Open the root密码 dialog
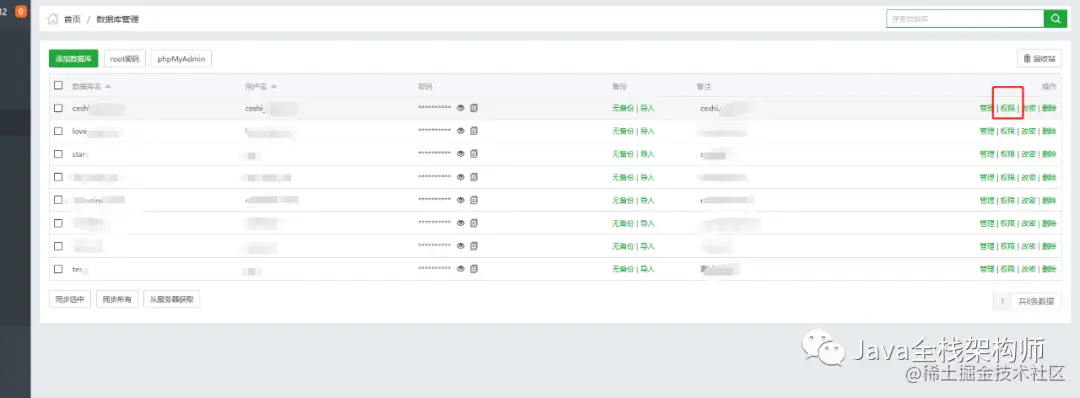 (125, 59)
